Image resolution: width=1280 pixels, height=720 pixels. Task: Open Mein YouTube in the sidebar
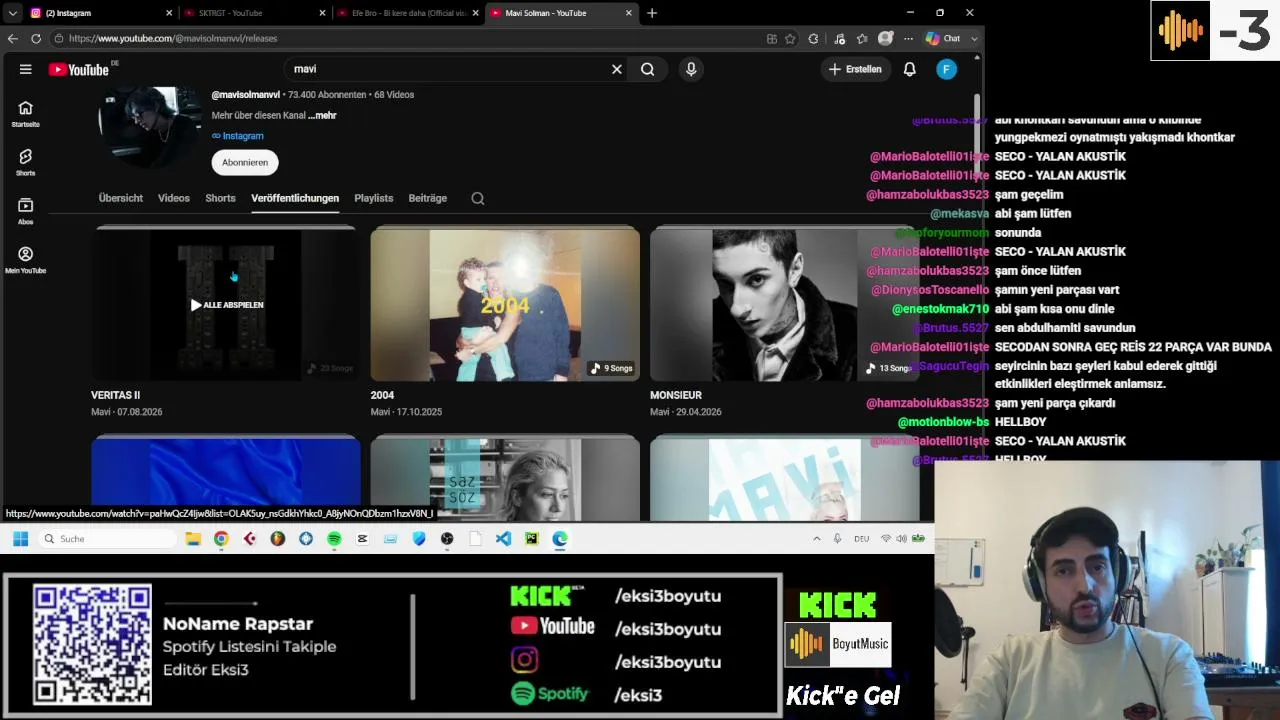pos(26,260)
